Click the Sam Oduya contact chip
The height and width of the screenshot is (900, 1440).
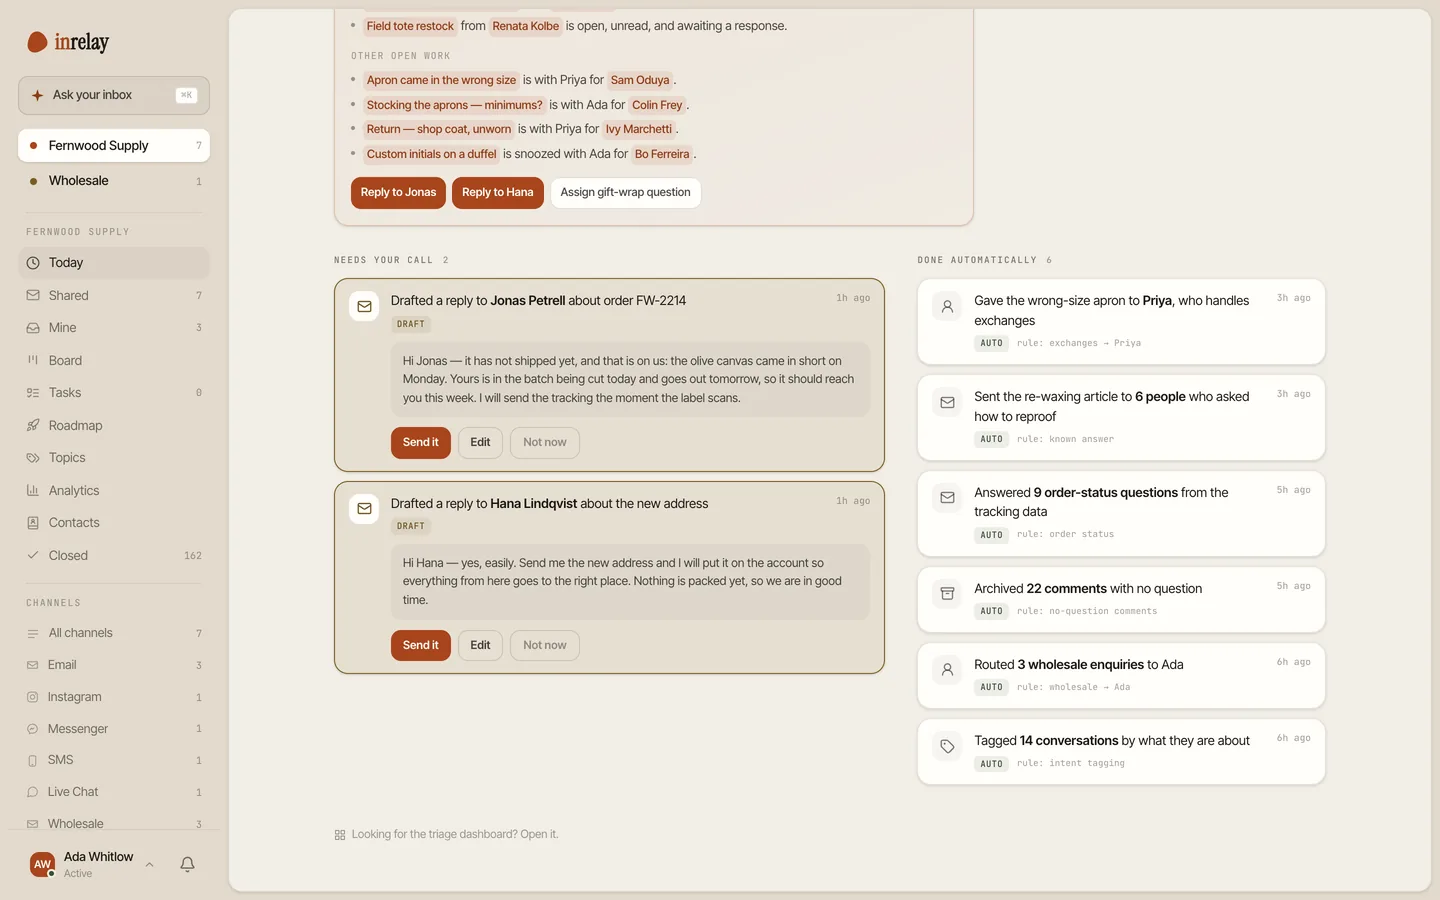tap(640, 80)
